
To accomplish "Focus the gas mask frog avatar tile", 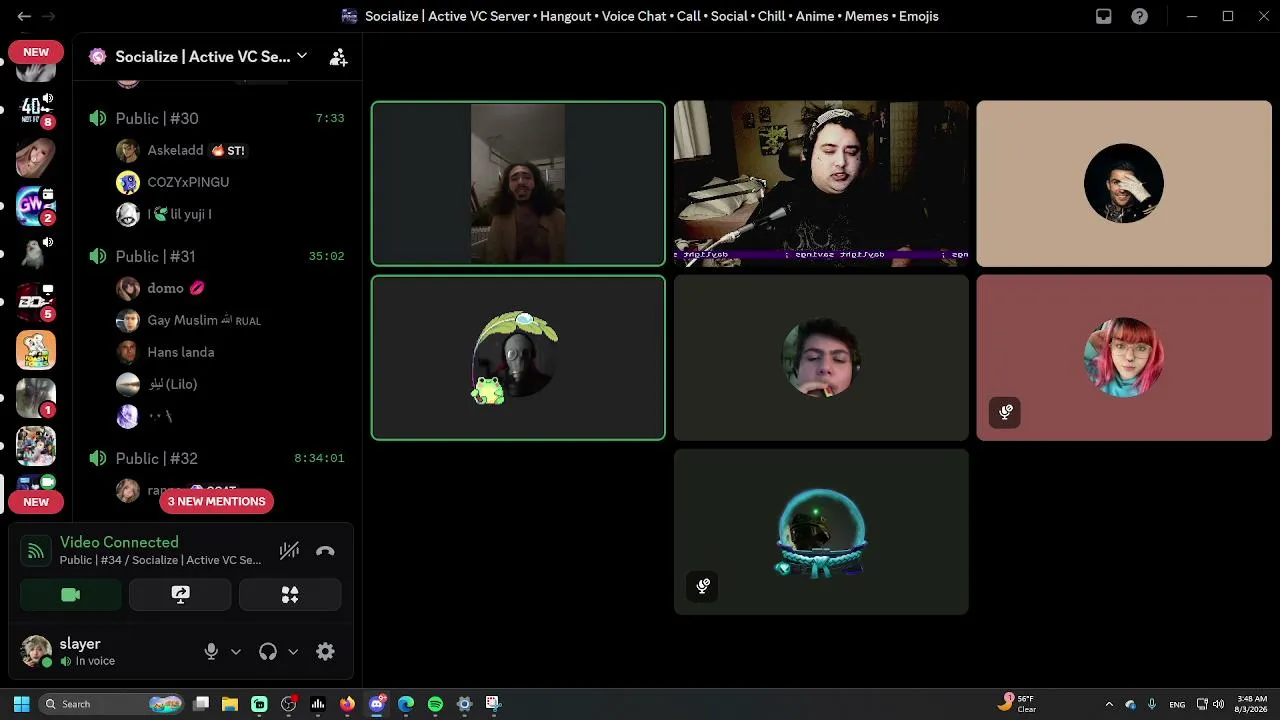I will point(518,358).
